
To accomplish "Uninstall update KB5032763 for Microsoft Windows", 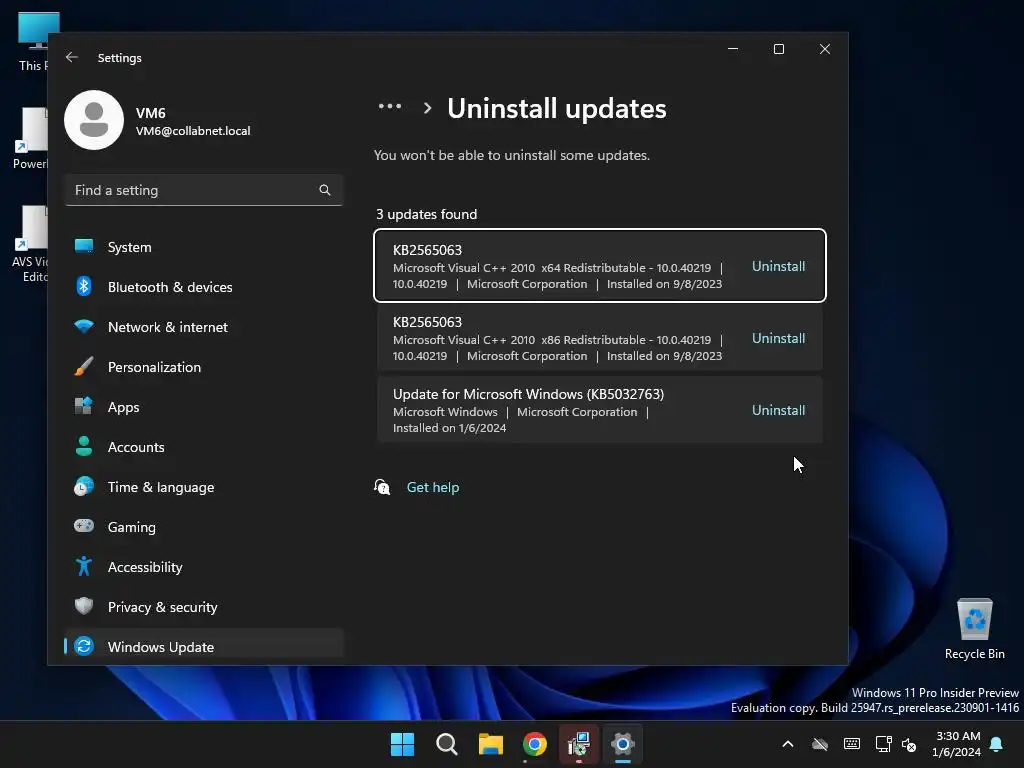I will pyautogui.click(x=778, y=409).
